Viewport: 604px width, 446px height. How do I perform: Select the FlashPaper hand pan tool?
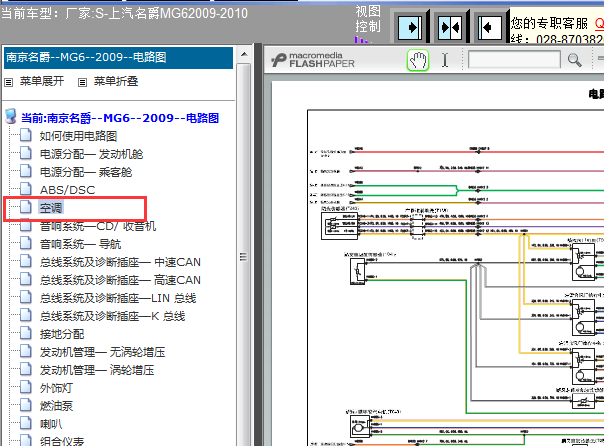pos(418,60)
